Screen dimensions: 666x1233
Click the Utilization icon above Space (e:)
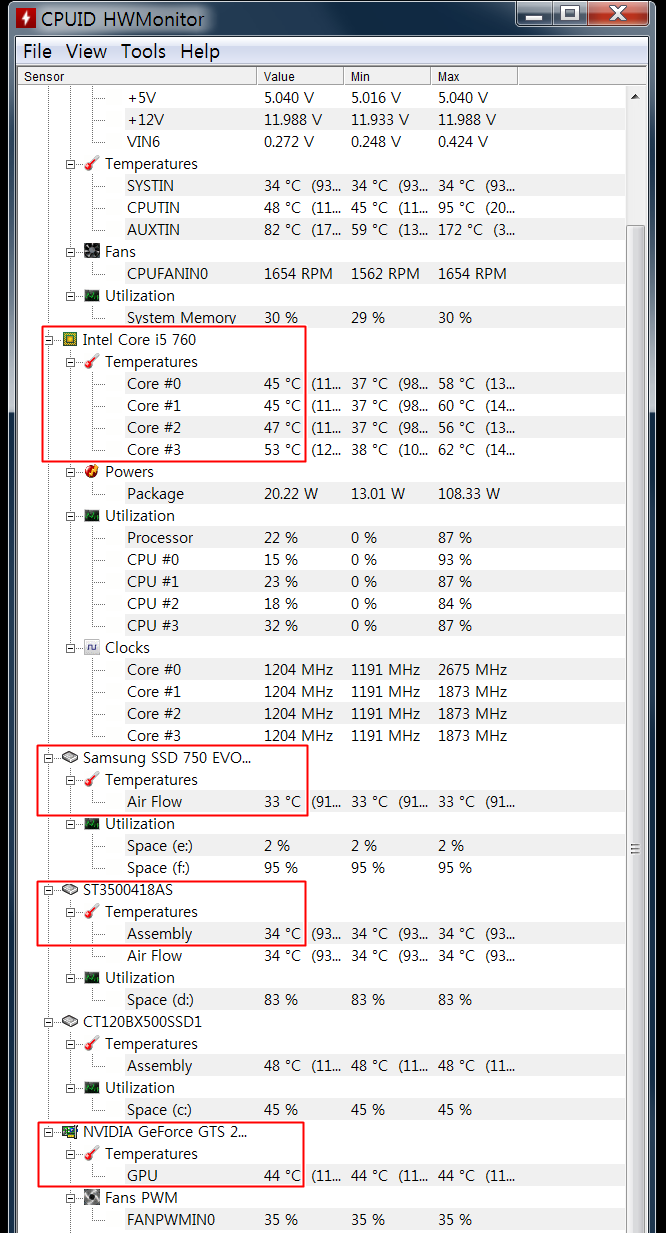92,824
